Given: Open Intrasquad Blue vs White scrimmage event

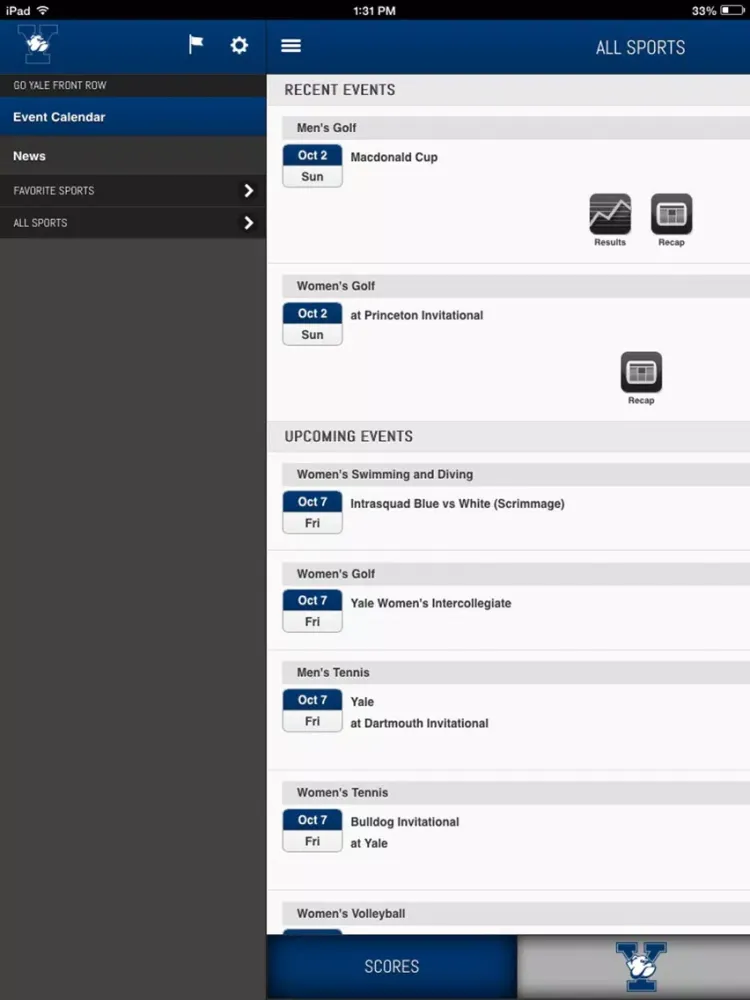Looking at the screenshot, I should point(457,503).
